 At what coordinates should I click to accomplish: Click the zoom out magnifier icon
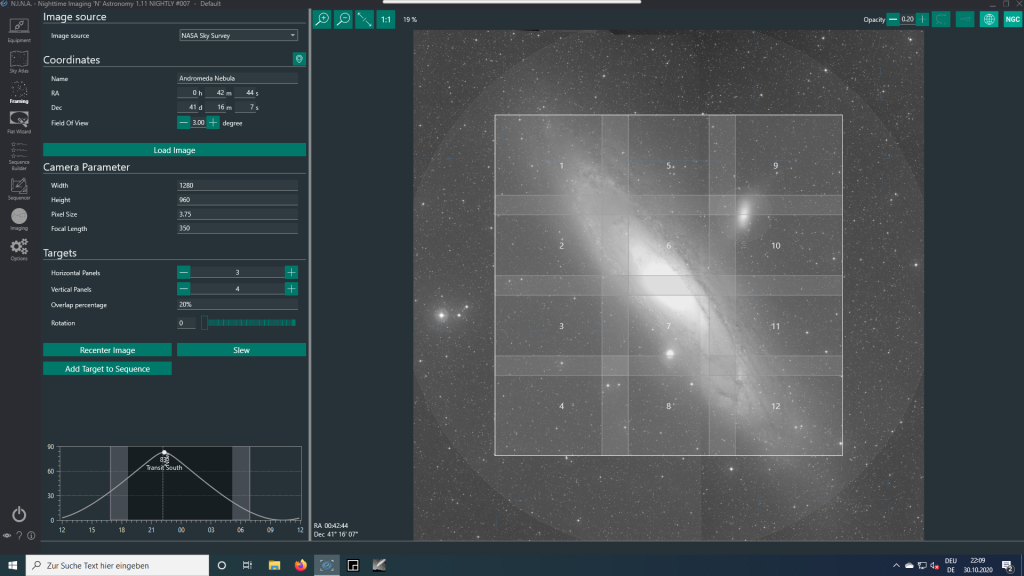(343, 19)
